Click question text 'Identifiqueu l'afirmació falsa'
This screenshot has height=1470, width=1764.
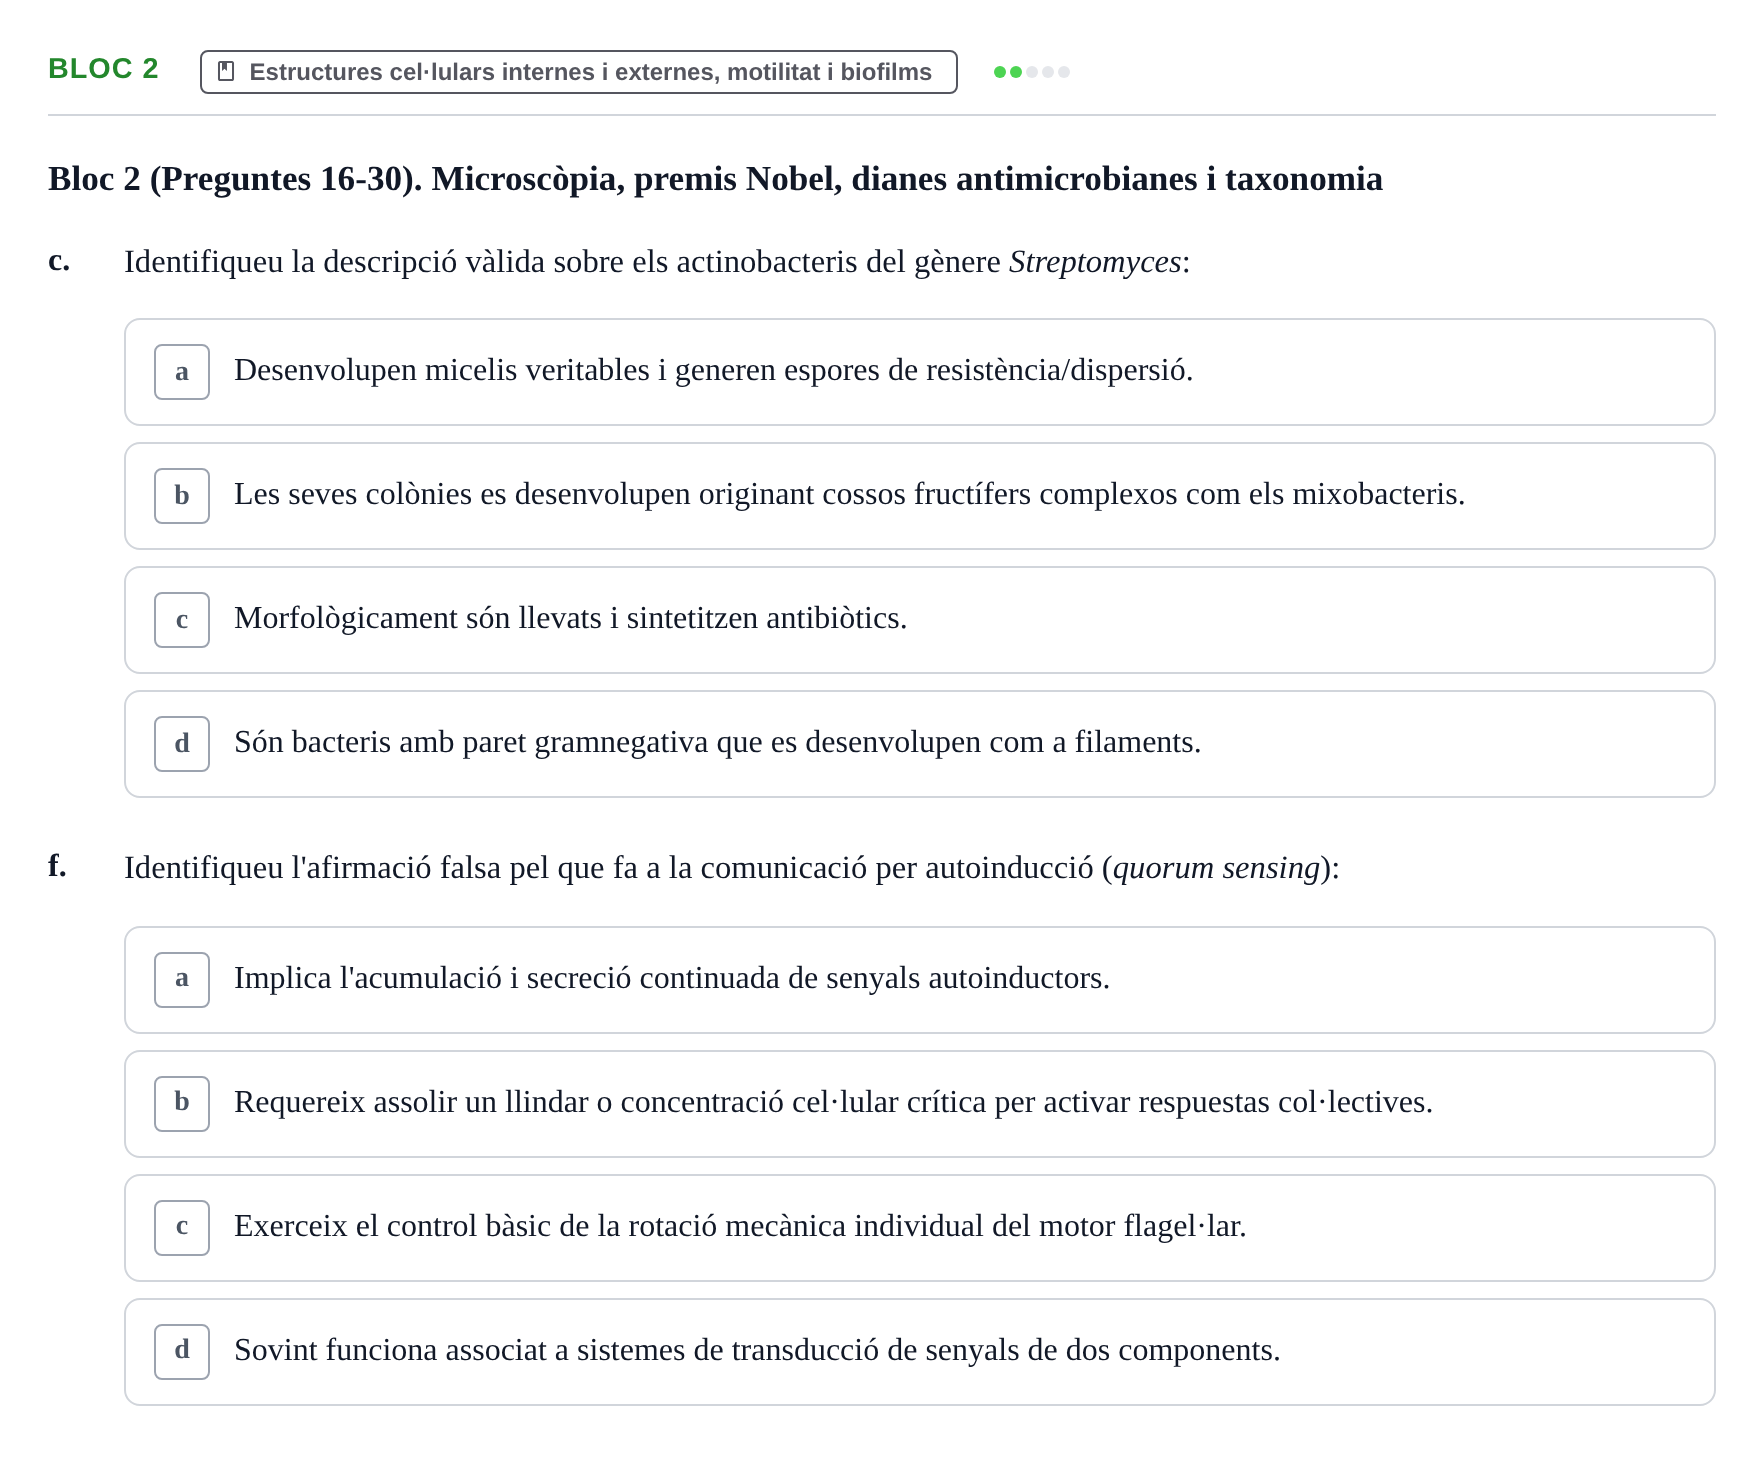click(732, 868)
